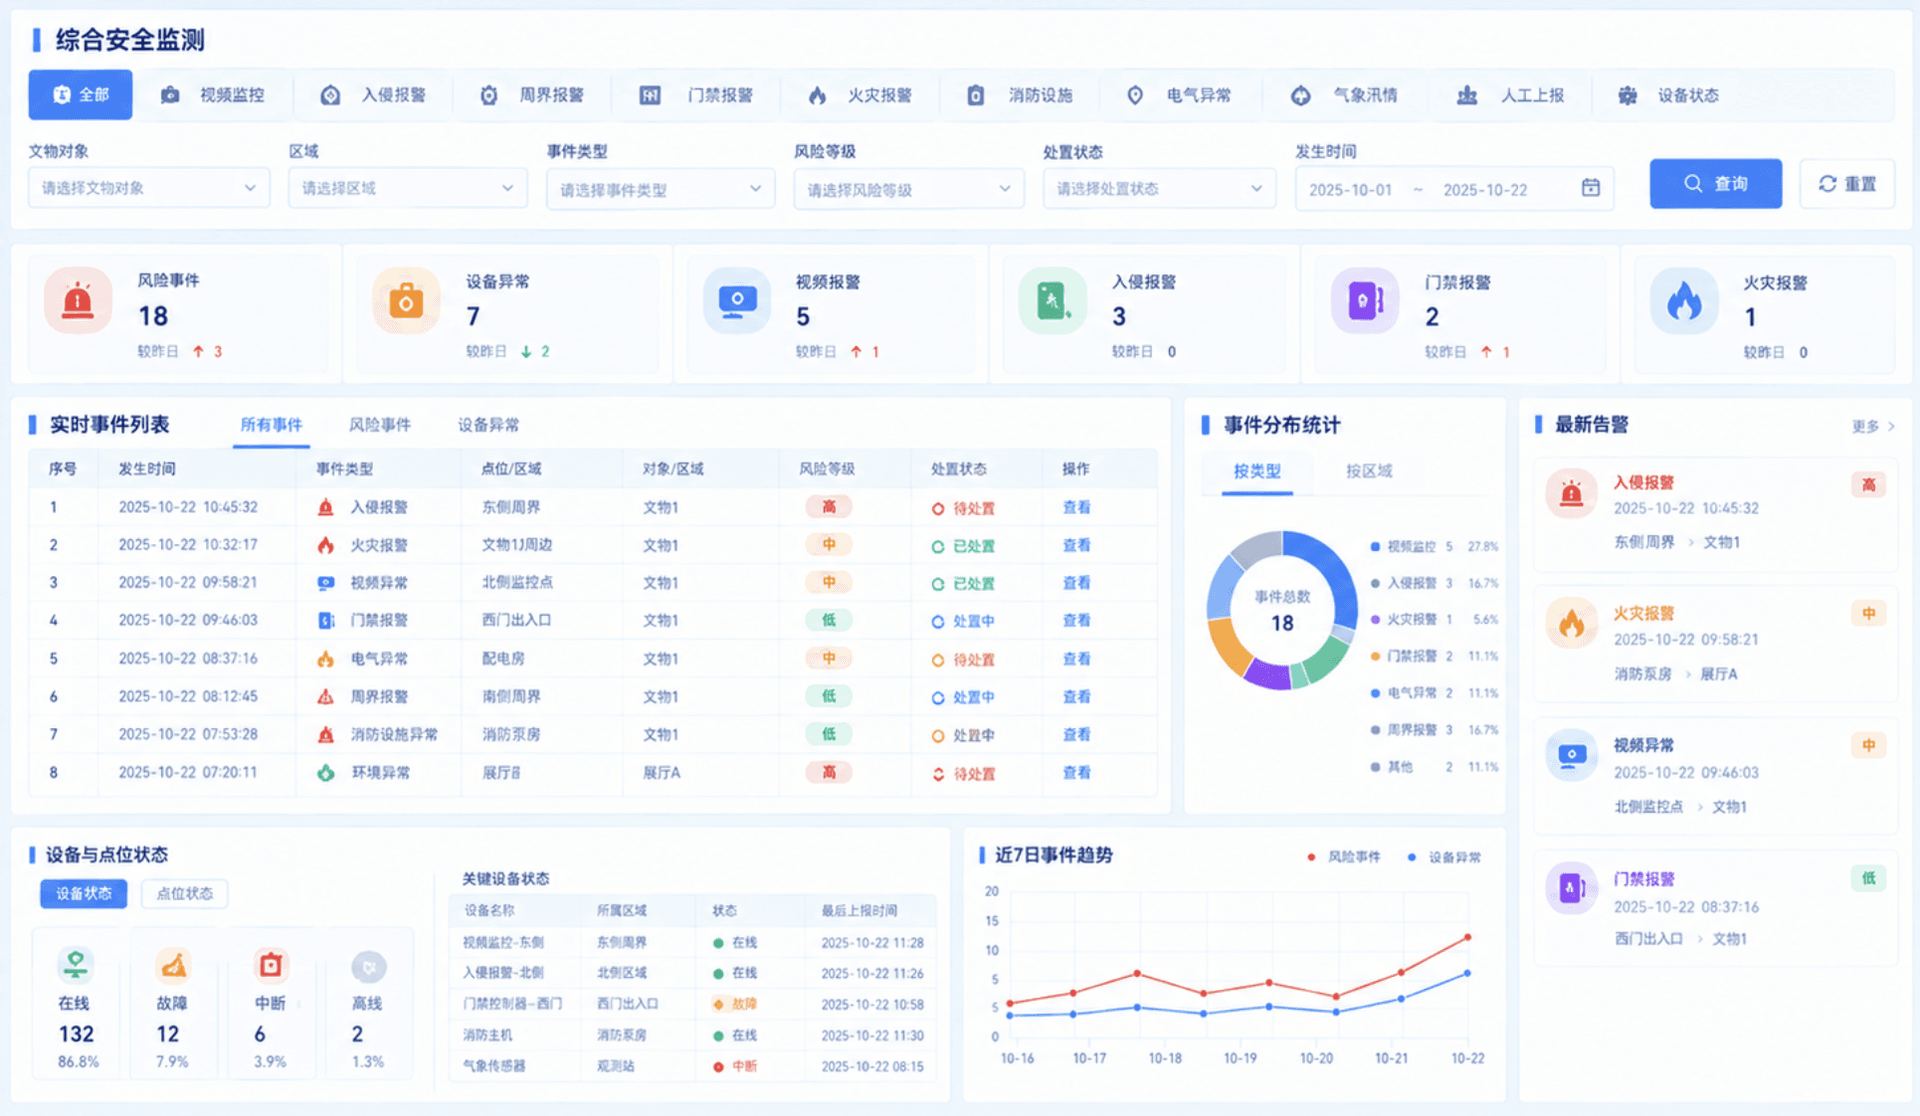Image resolution: width=1920 pixels, height=1116 pixels.
Task: Click the end date 2025-10-22 field
Action: pos(1485,189)
